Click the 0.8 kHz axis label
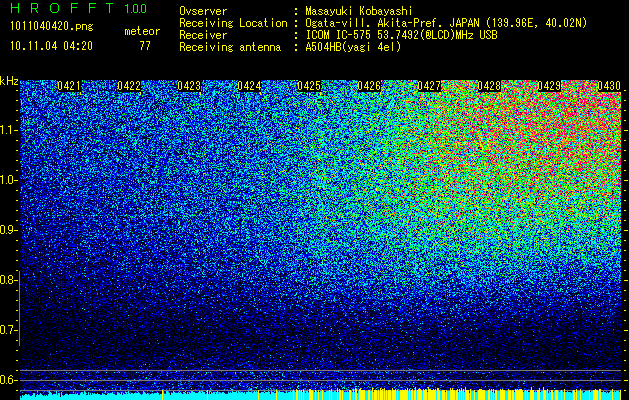The height and width of the screenshot is (400, 629). (x=8, y=280)
